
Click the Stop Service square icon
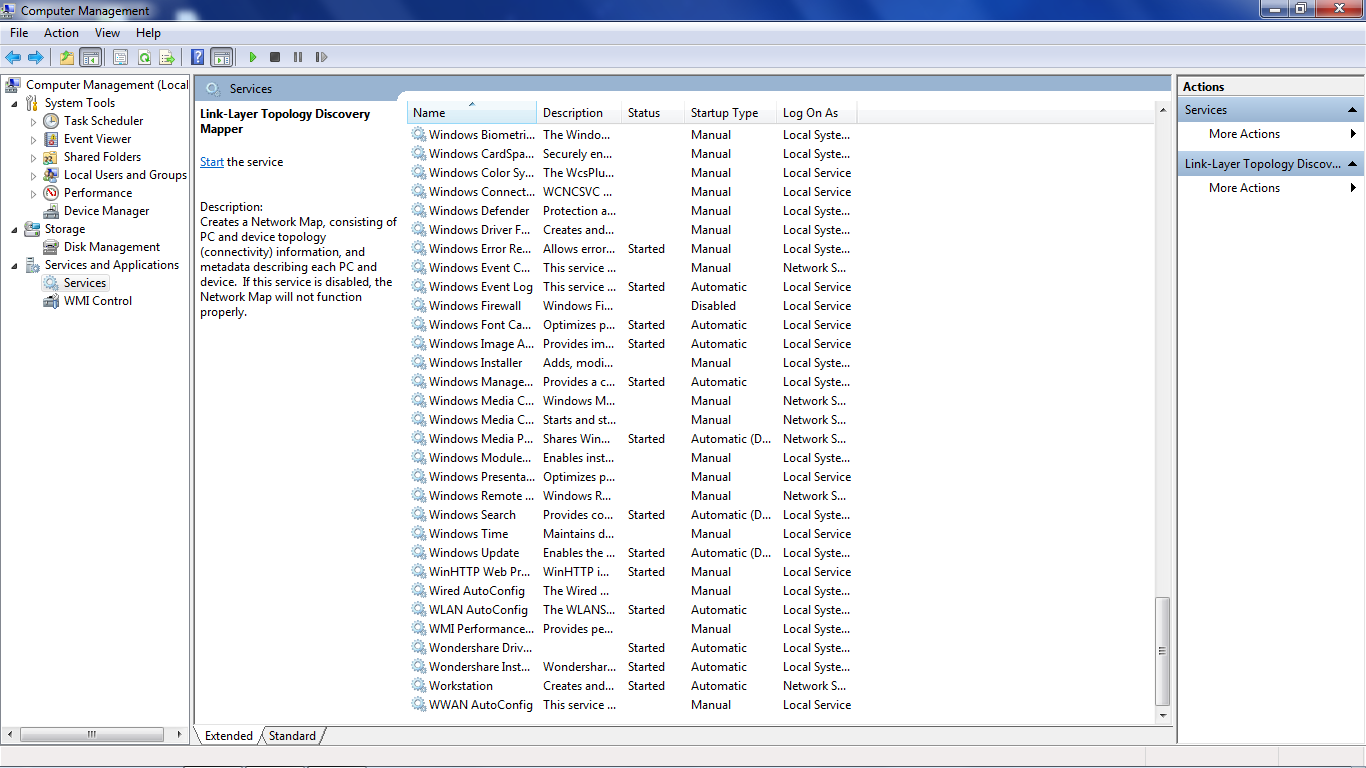pyautogui.click(x=275, y=57)
